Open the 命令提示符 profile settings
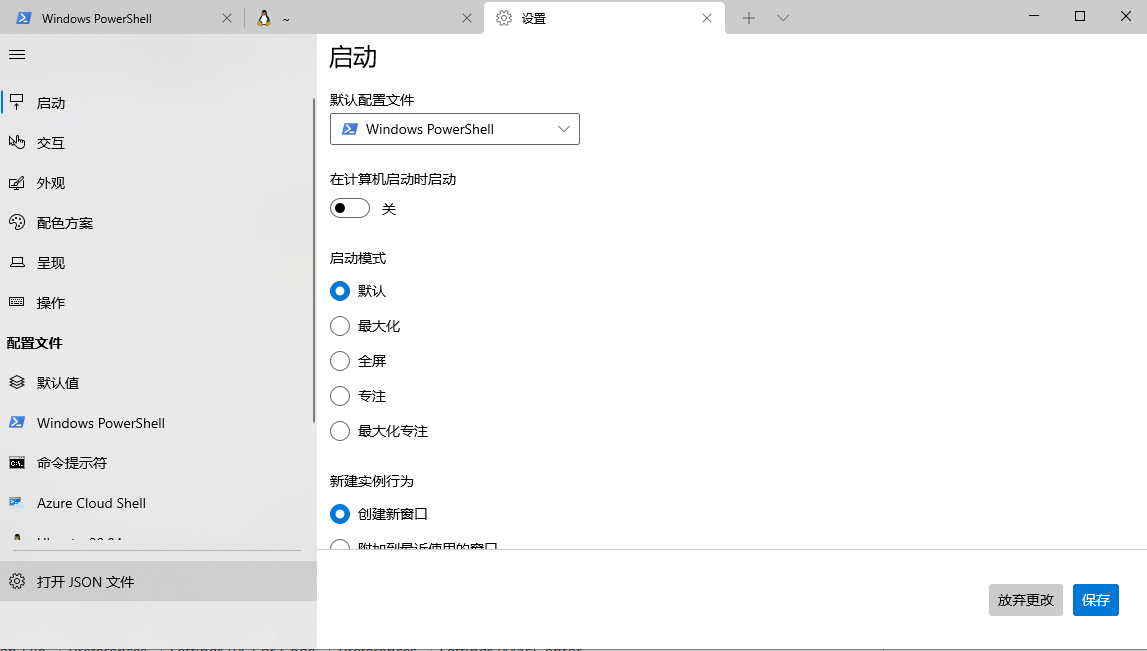 coord(158,463)
